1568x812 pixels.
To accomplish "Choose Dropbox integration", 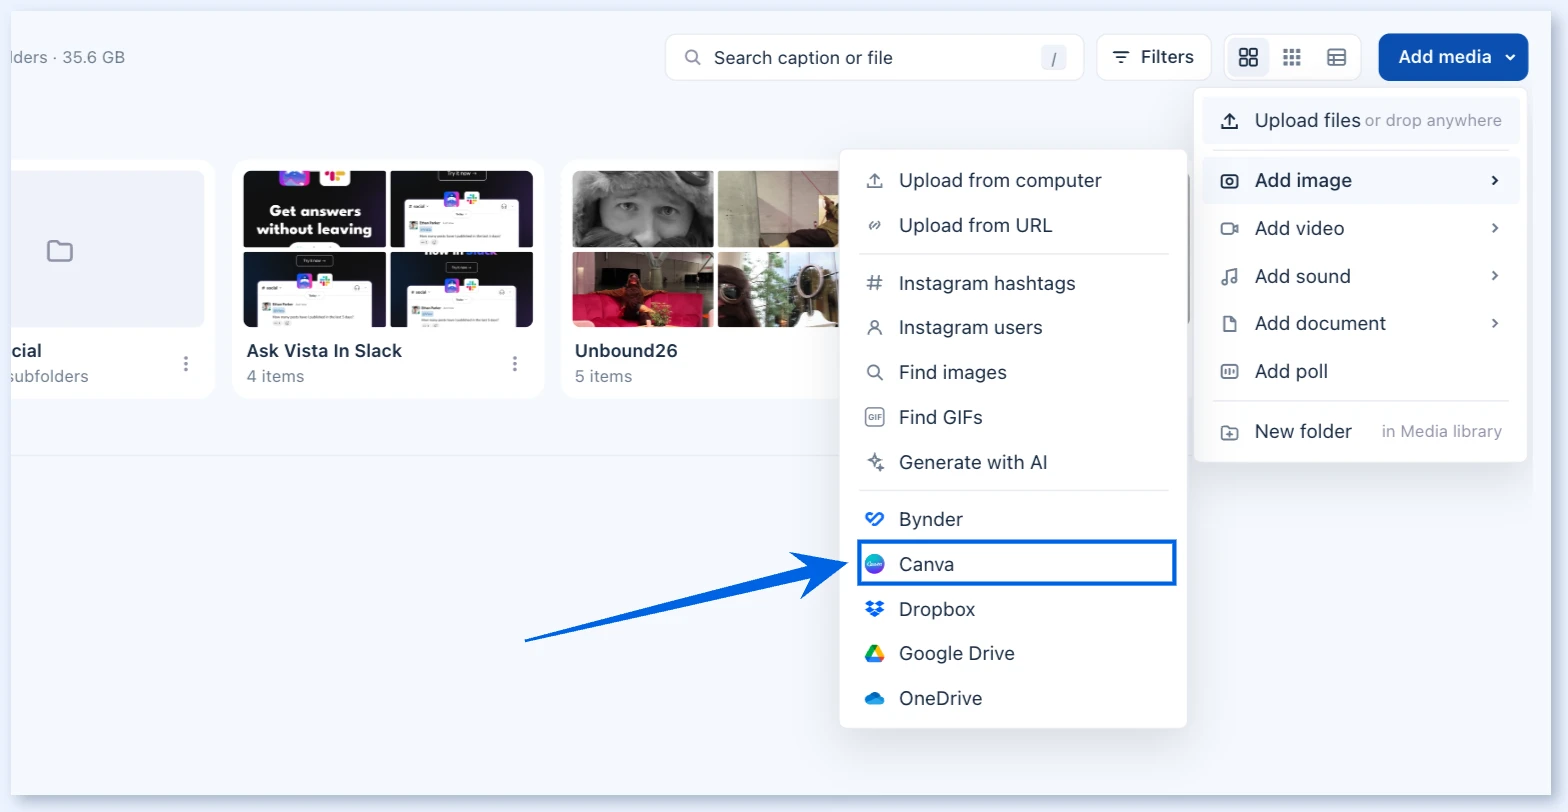I will tap(1013, 610).
